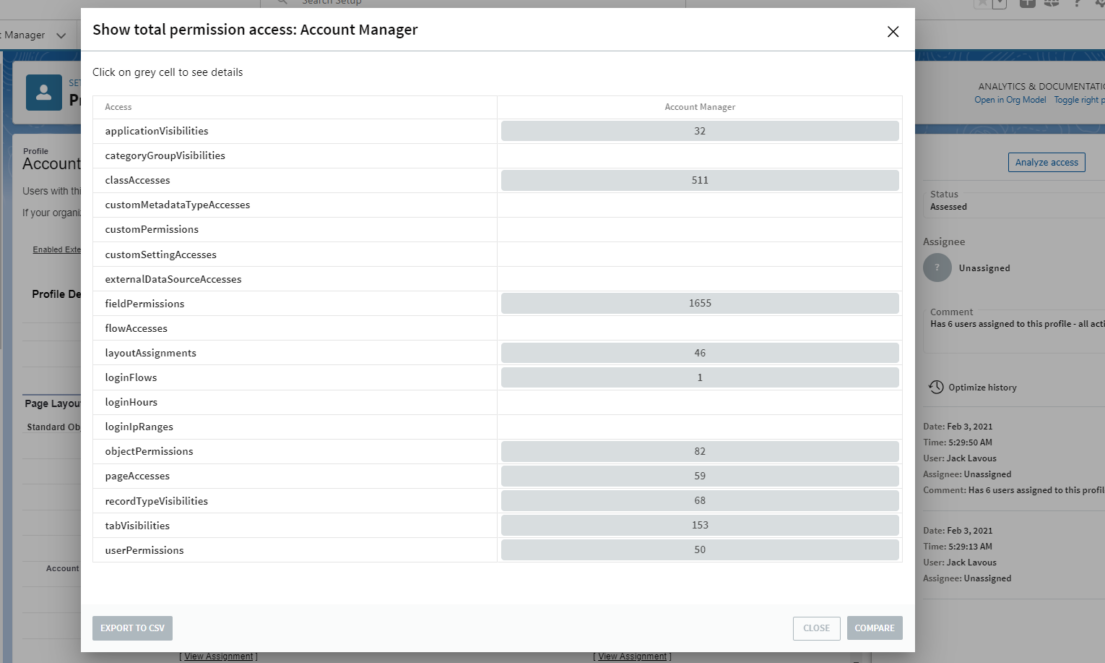The height and width of the screenshot is (663, 1105).
Task: Click the Optimize history clock icon
Action: click(x=936, y=388)
